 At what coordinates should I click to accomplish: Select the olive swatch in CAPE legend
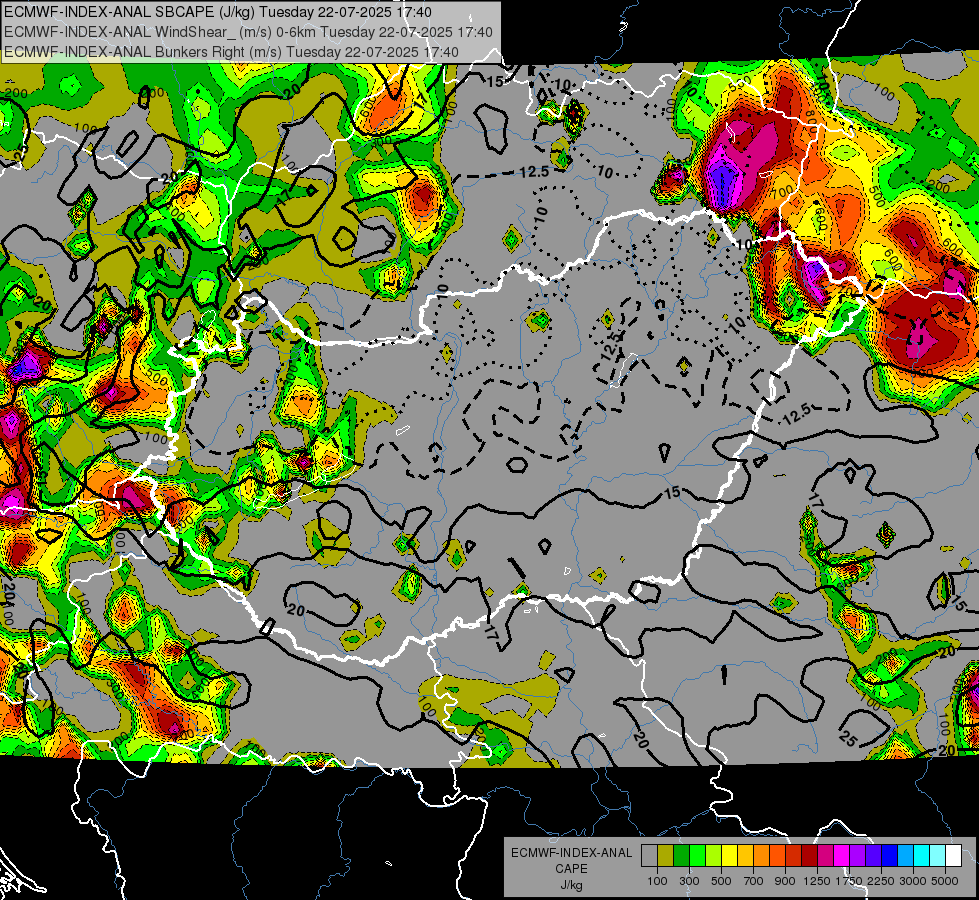[666, 855]
